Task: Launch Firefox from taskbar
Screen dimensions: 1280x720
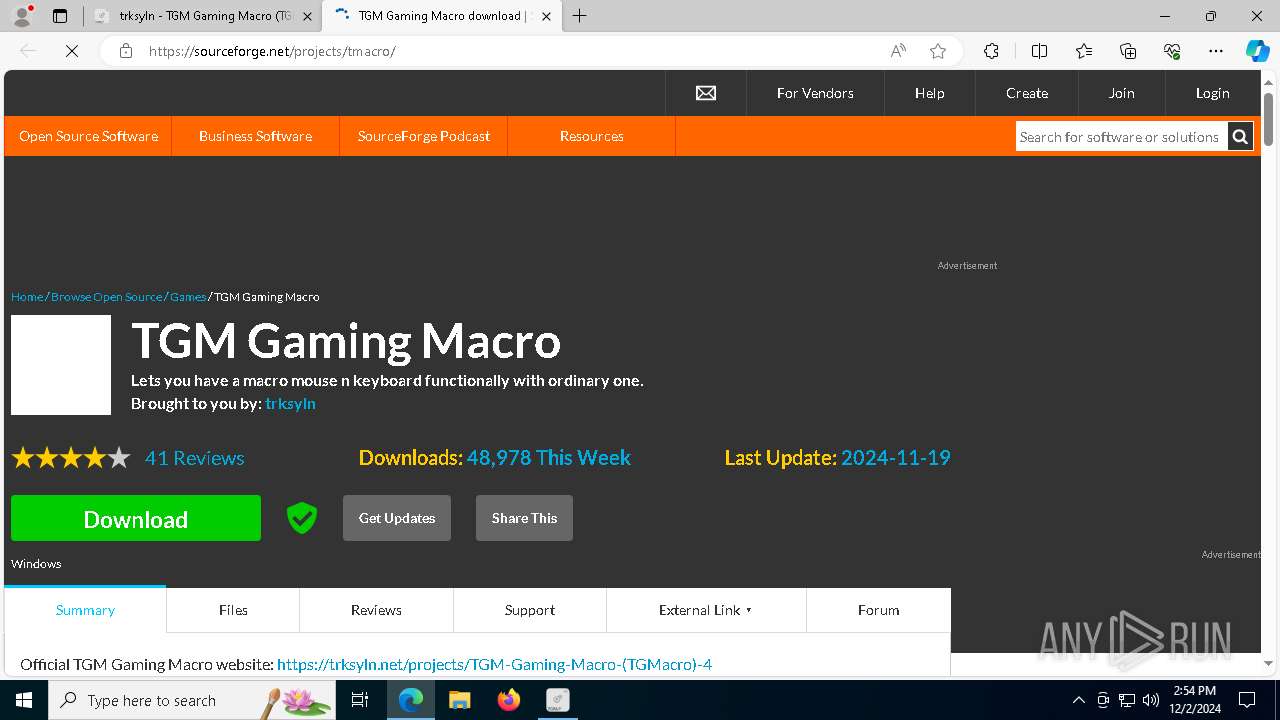Action: [x=509, y=700]
